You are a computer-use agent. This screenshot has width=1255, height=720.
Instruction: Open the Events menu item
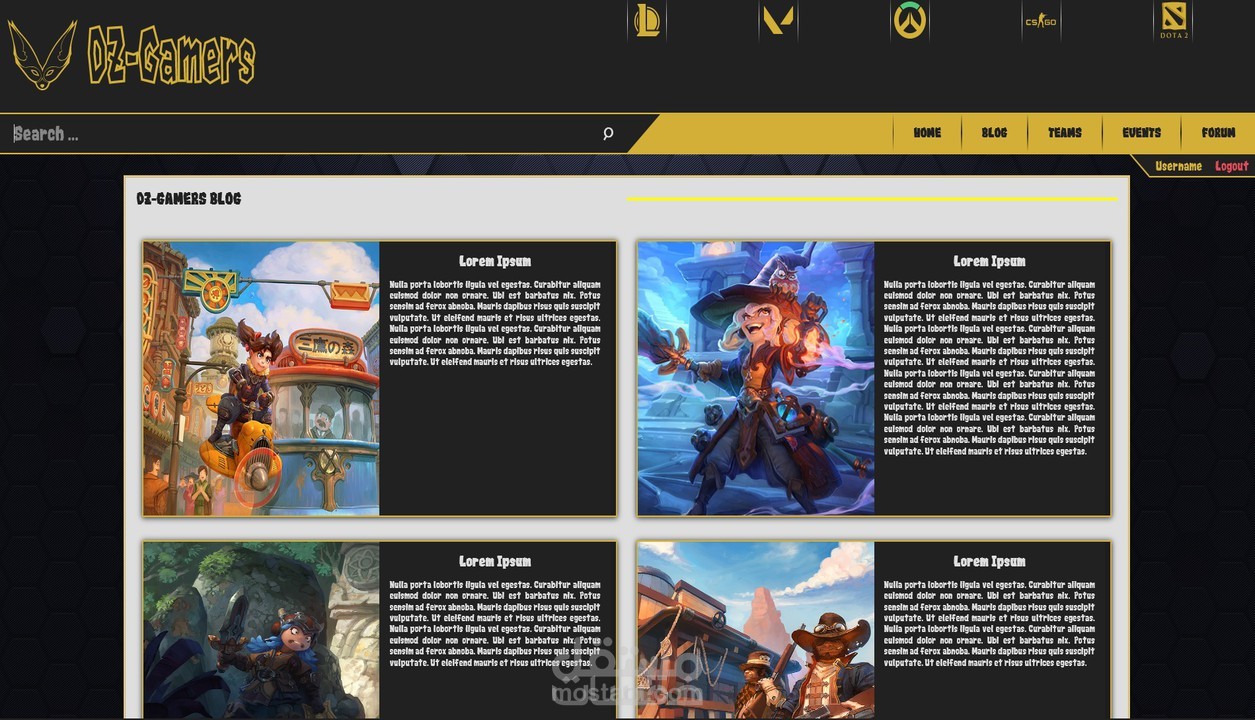(1141, 133)
